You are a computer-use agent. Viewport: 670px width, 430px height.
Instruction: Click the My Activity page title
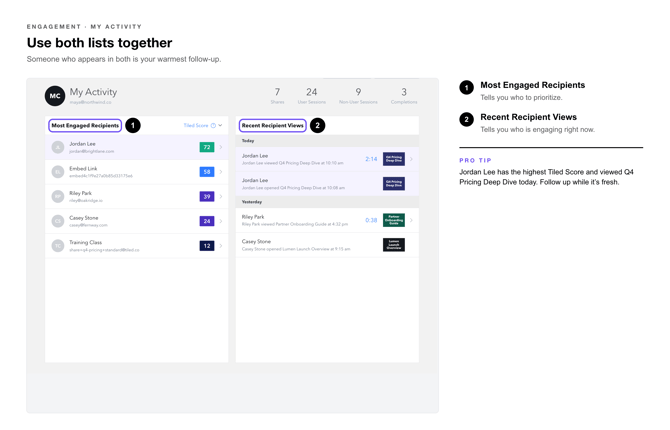click(x=93, y=92)
